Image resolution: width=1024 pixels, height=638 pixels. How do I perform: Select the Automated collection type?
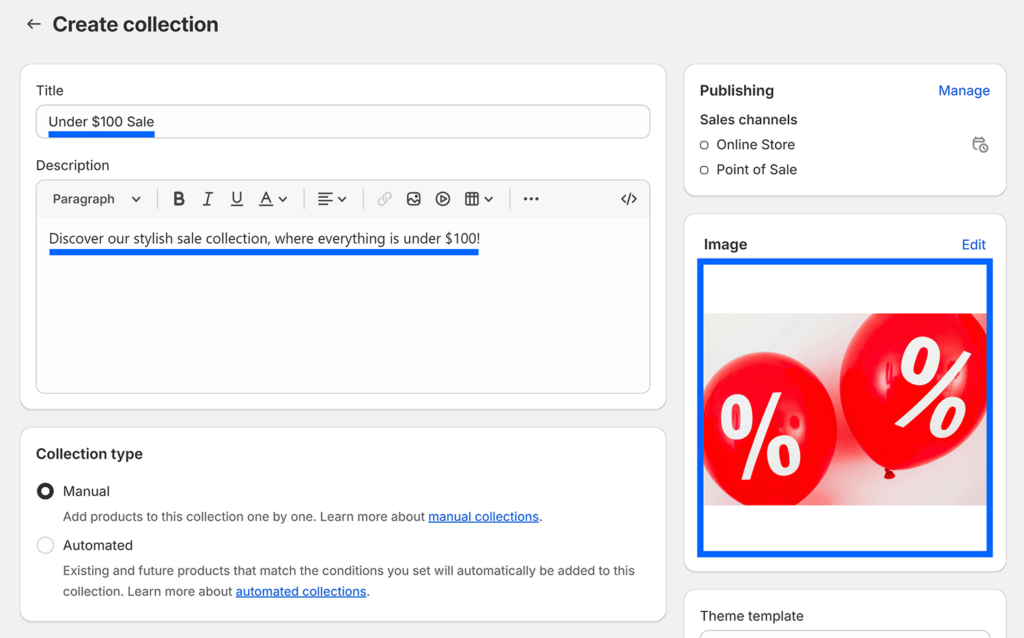pyautogui.click(x=45, y=545)
